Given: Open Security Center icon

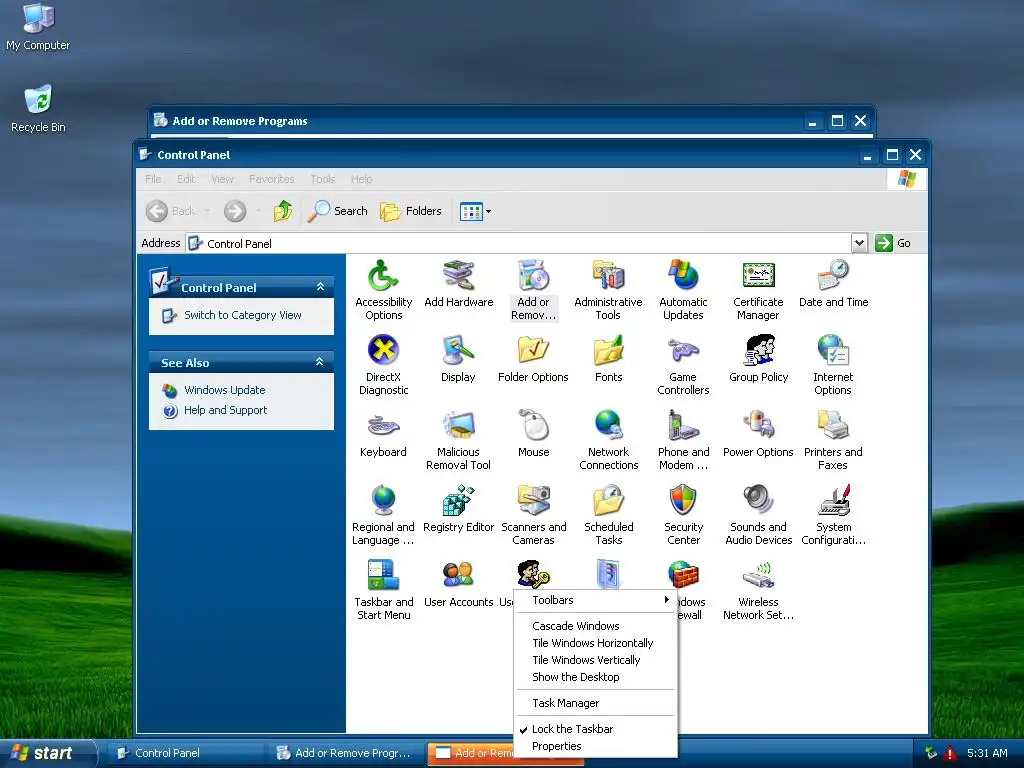Looking at the screenshot, I should tap(683, 516).
